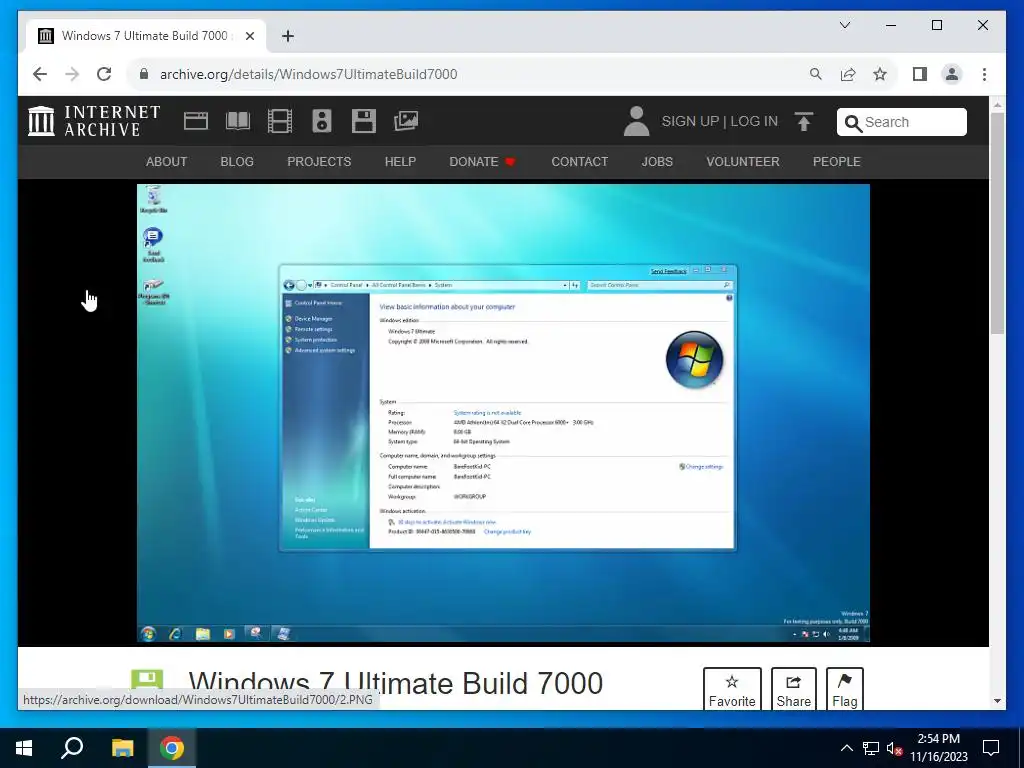Select the Windows 7 Ultimate Build 7000 tab
The width and height of the screenshot is (1024, 768).
[144, 36]
